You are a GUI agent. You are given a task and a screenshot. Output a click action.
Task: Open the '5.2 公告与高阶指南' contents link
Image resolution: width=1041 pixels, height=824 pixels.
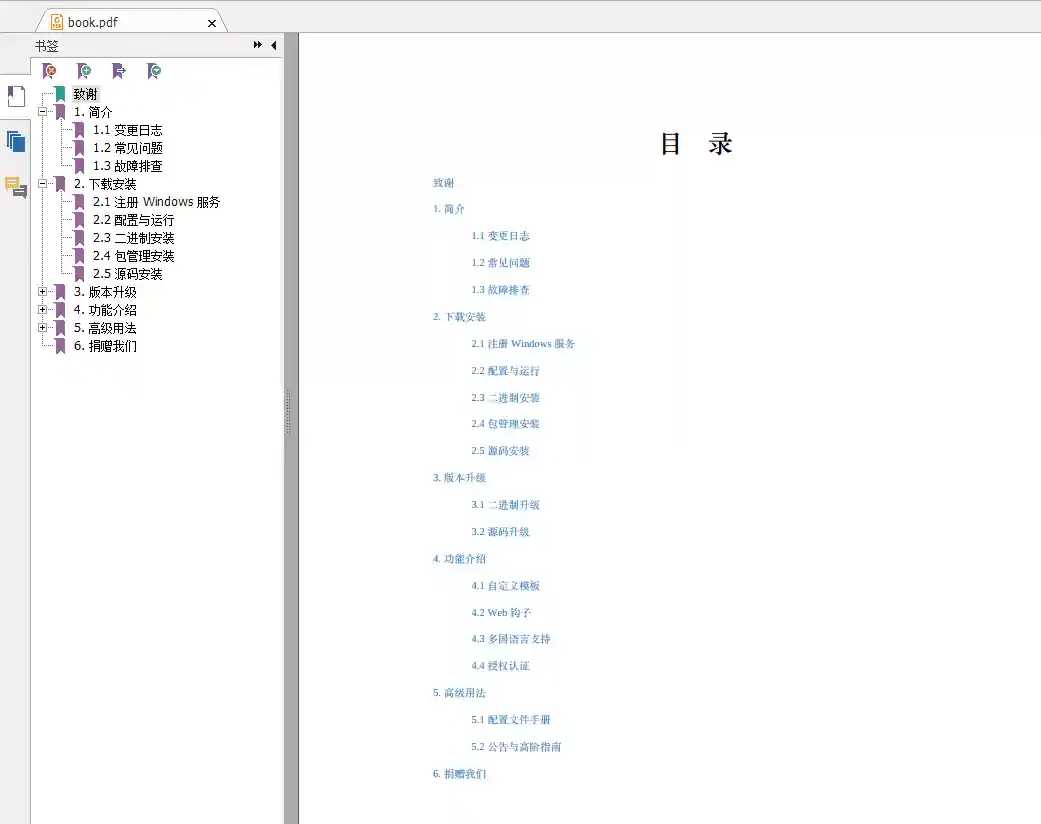[516, 746]
